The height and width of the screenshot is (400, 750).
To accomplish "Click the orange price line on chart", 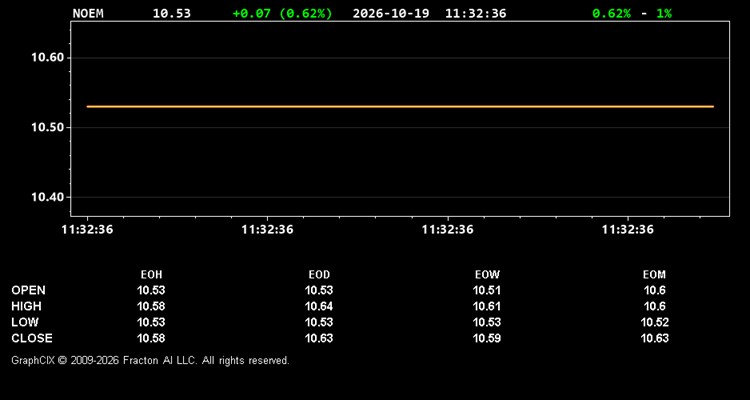I will [400, 106].
